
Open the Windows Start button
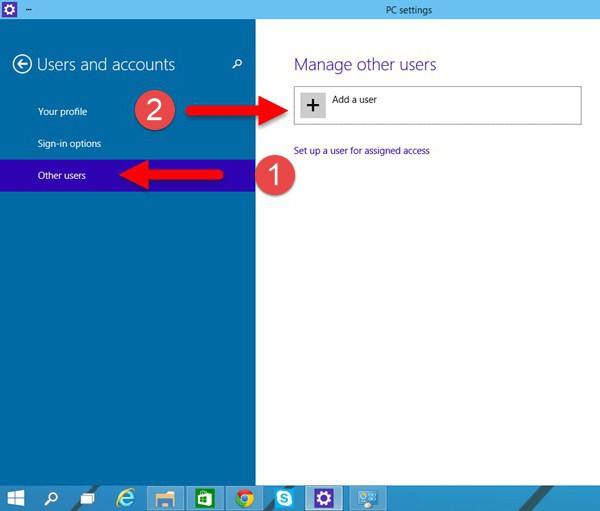coord(16,498)
